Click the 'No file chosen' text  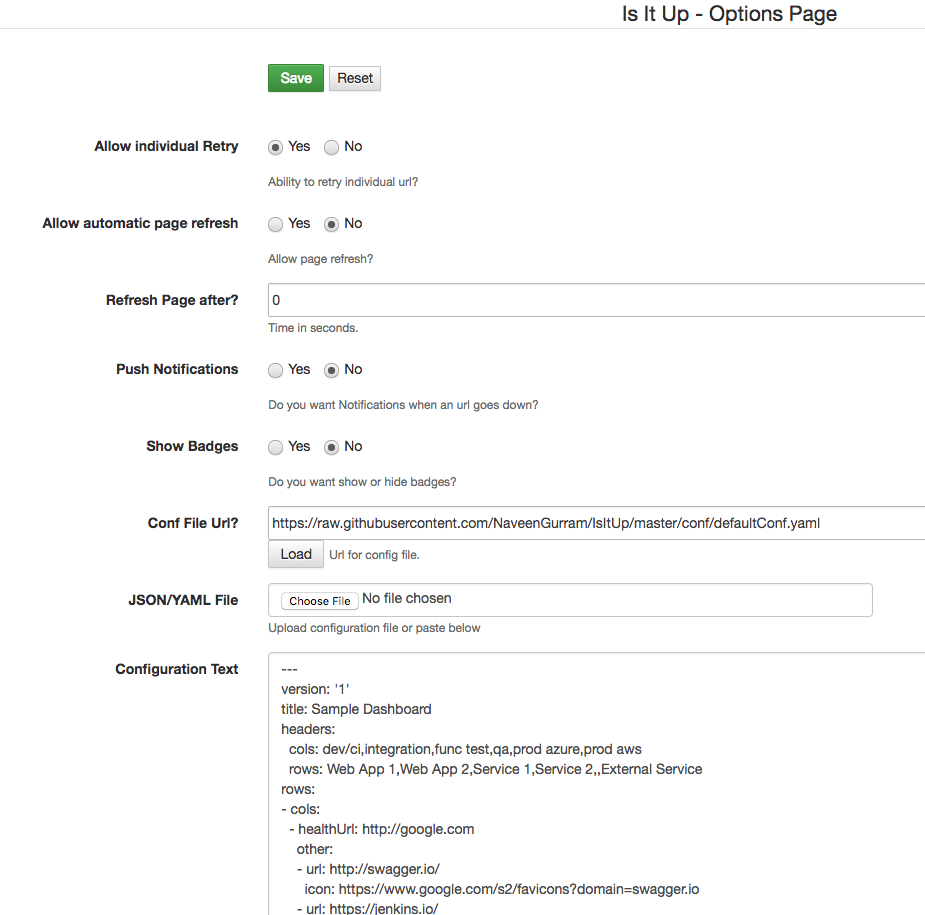click(406, 598)
